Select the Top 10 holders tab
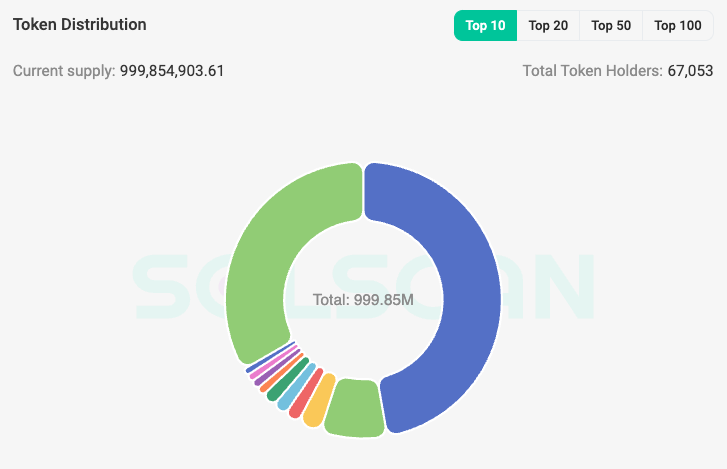727x469 pixels. [x=485, y=25]
